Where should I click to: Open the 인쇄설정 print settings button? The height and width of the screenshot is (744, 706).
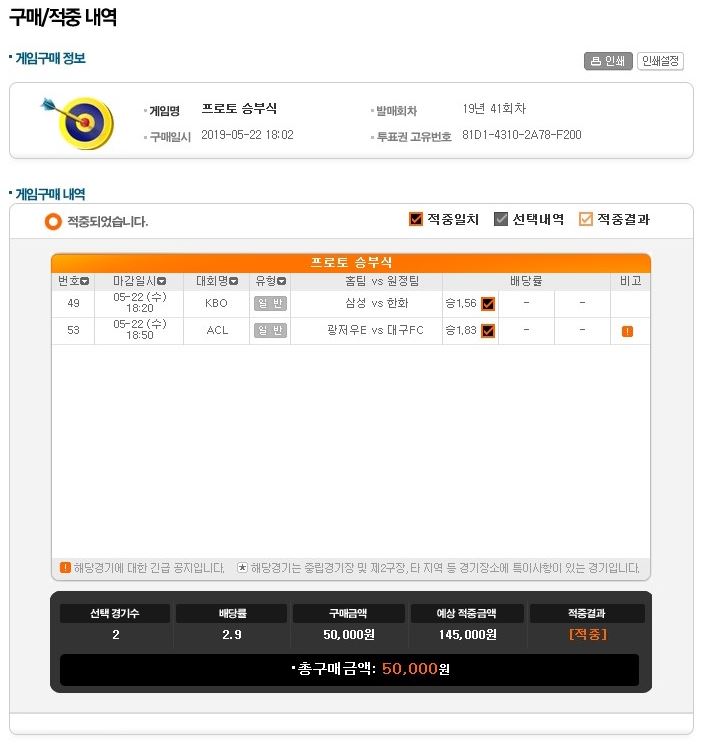pyautogui.click(x=660, y=61)
